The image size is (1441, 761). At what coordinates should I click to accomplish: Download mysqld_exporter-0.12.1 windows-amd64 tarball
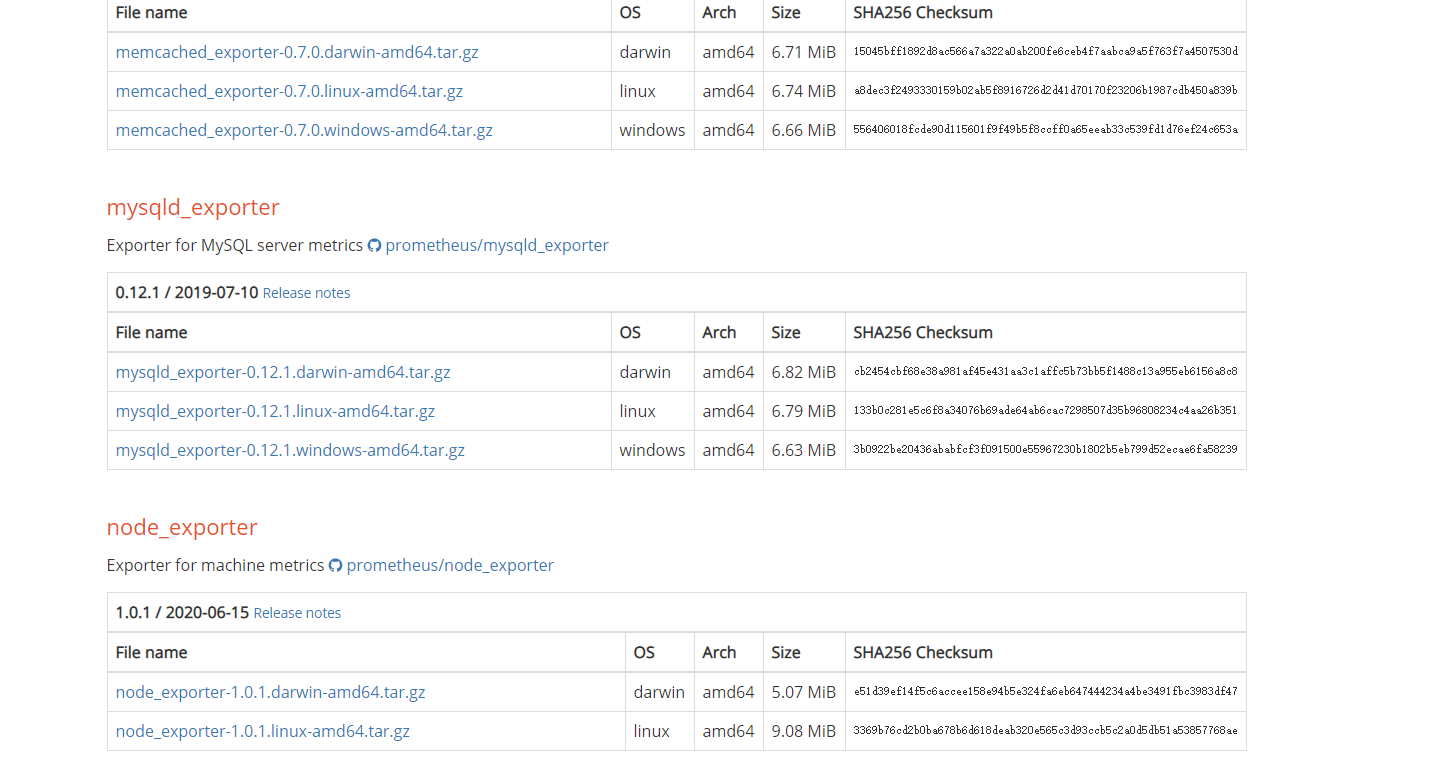[290, 450]
